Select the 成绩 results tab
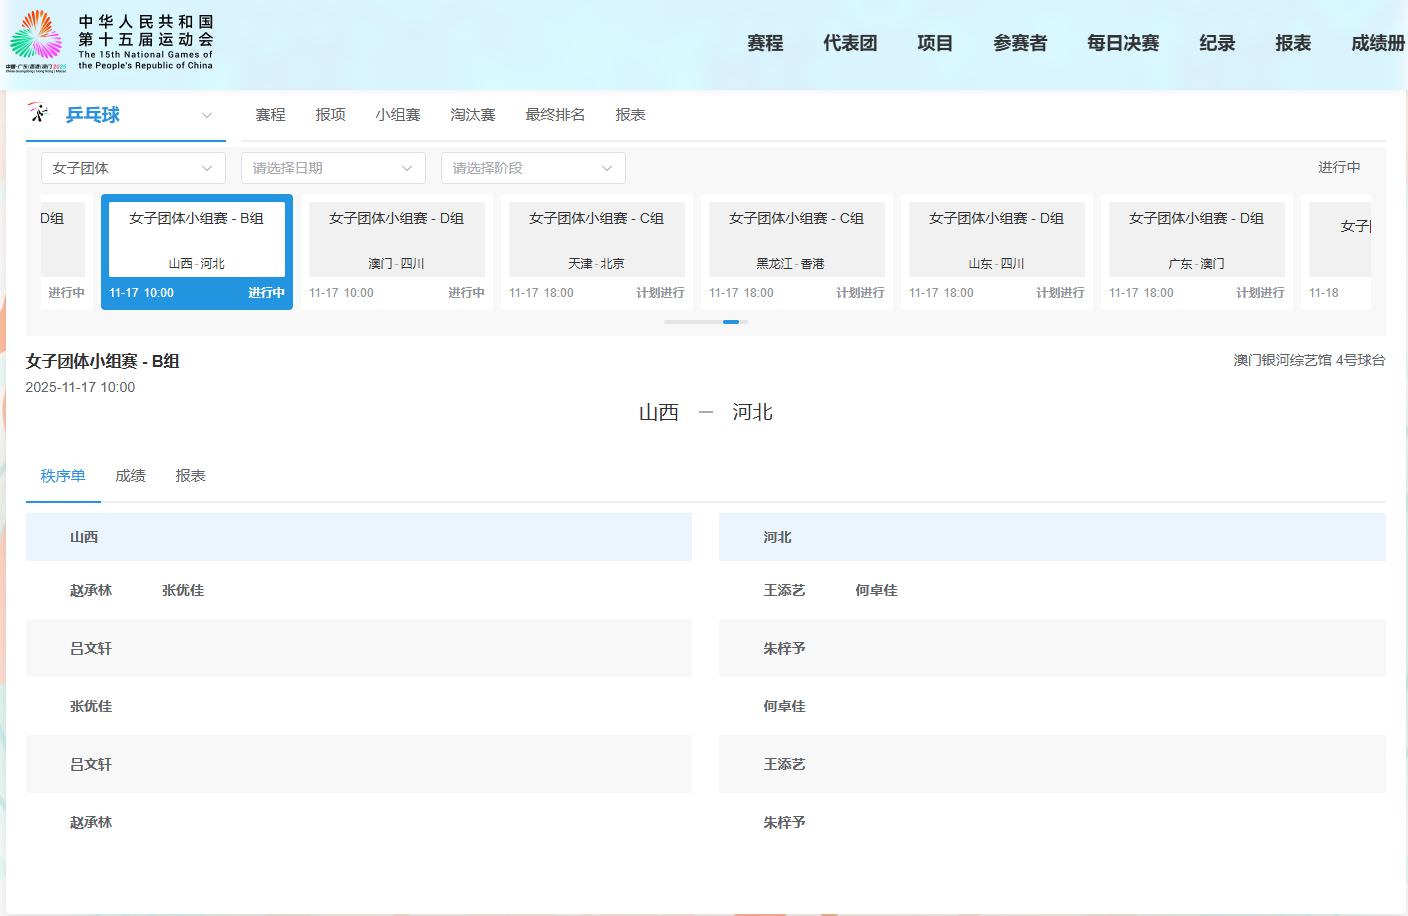Screen dimensions: 1408x916 click(130, 476)
